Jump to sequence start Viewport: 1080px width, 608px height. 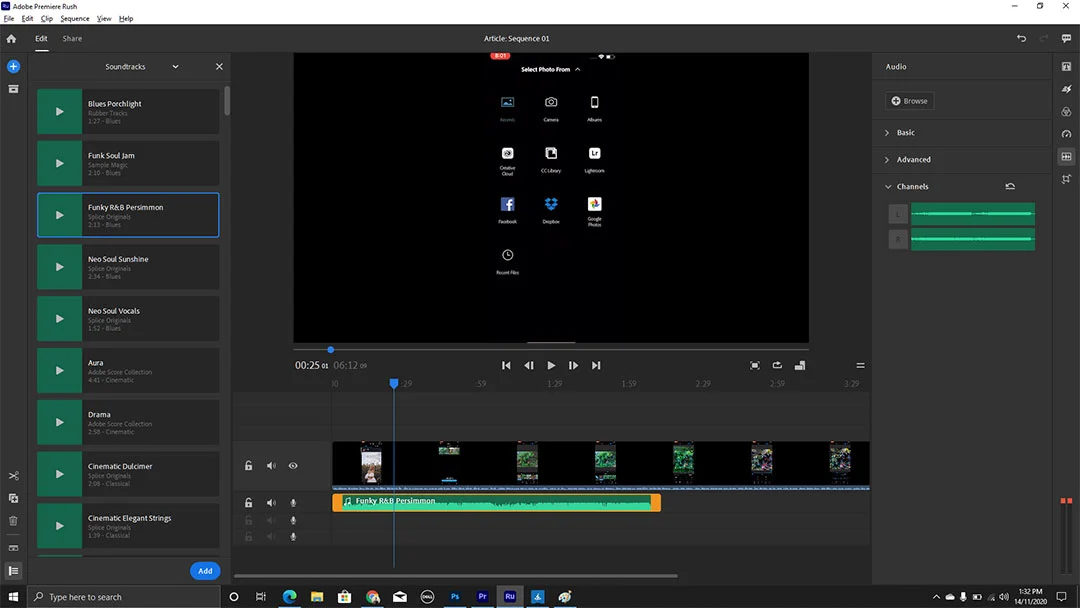pyautogui.click(x=506, y=366)
